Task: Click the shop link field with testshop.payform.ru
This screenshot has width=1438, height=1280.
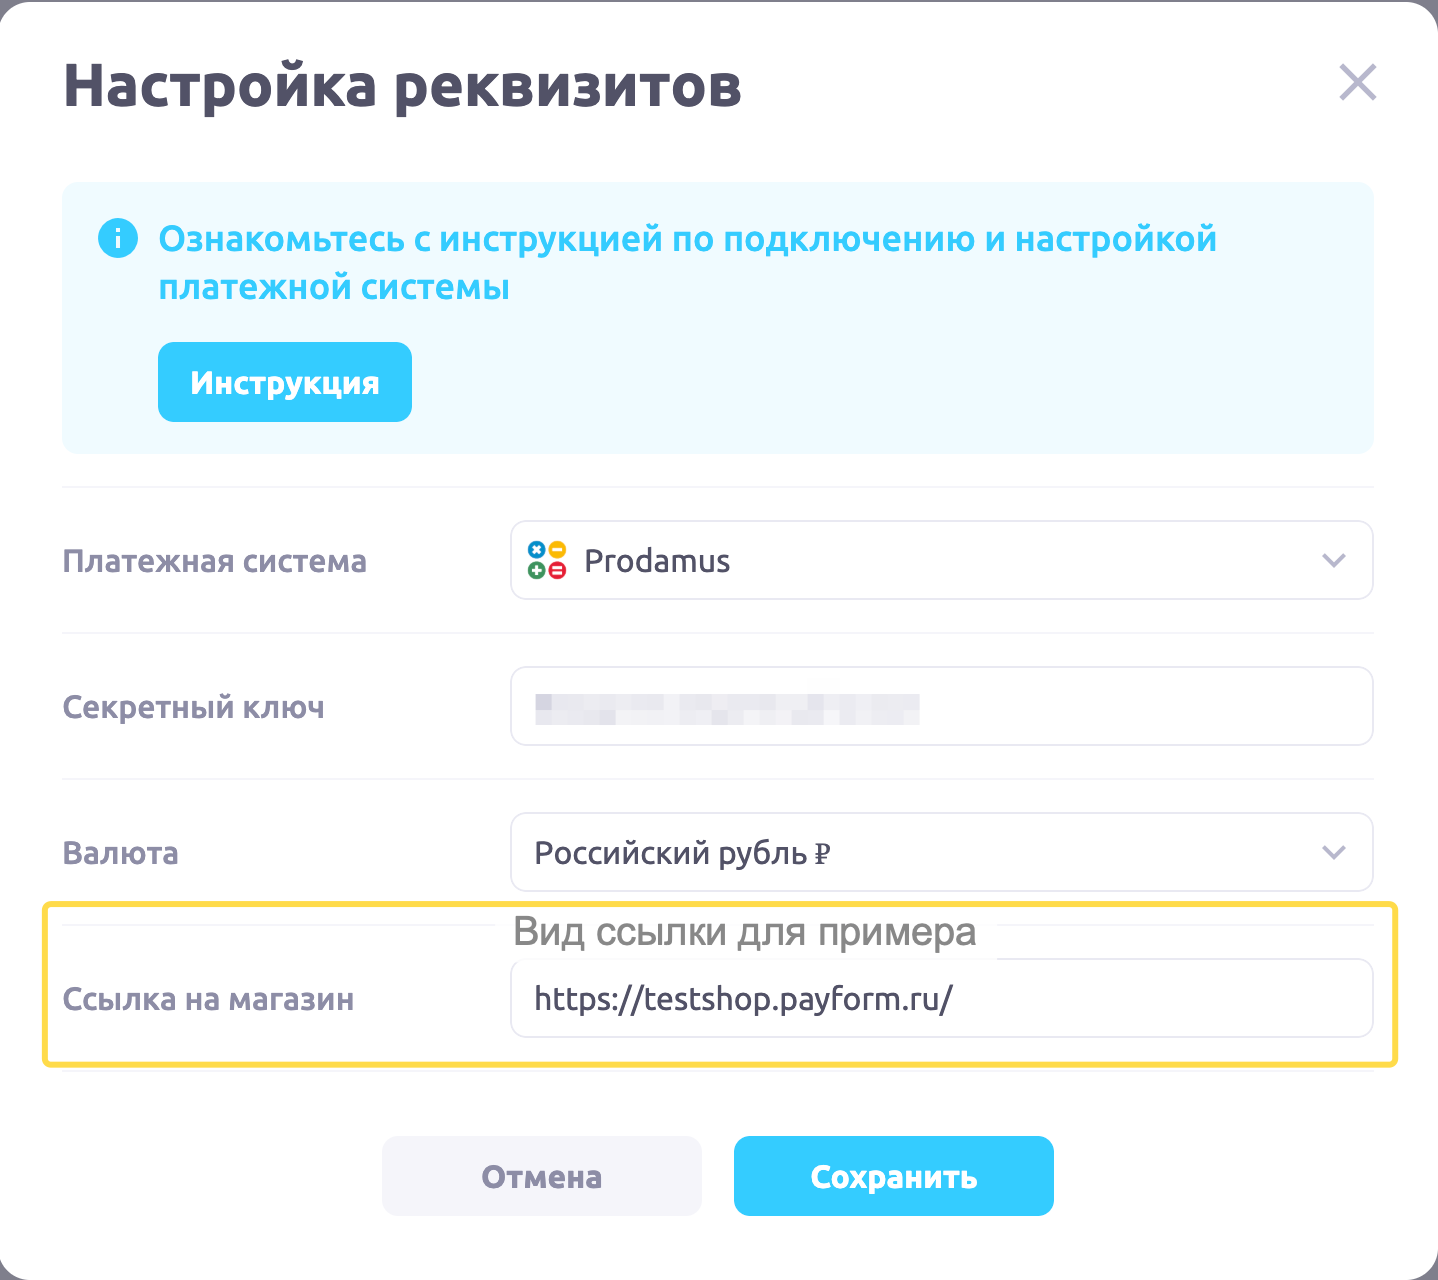Action: (x=940, y=999)
